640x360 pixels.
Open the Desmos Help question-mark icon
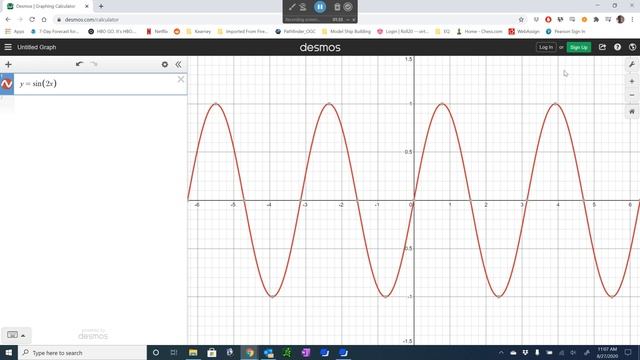point(617,47)
